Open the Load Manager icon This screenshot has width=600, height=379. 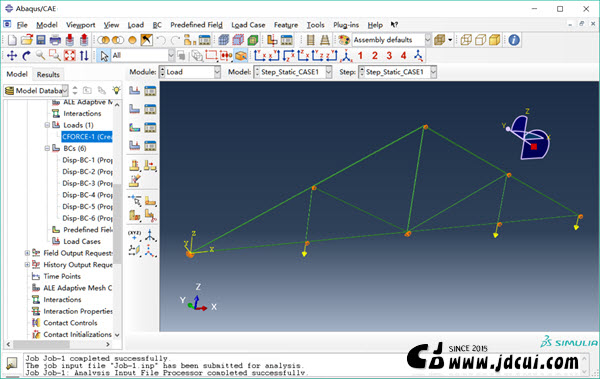click(x=150, y=91)
